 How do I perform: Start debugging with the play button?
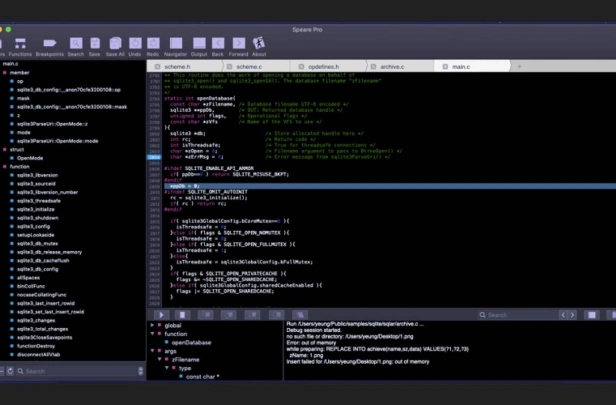coord(161,315)
